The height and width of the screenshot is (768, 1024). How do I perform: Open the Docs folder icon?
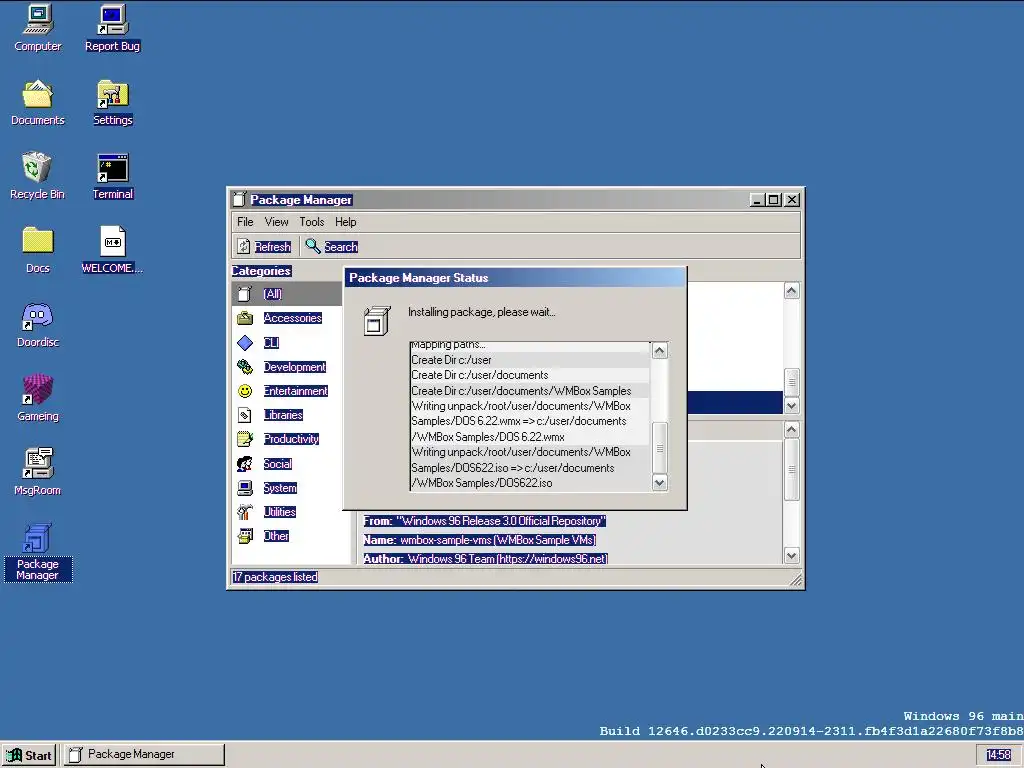[x=38, y=250]
